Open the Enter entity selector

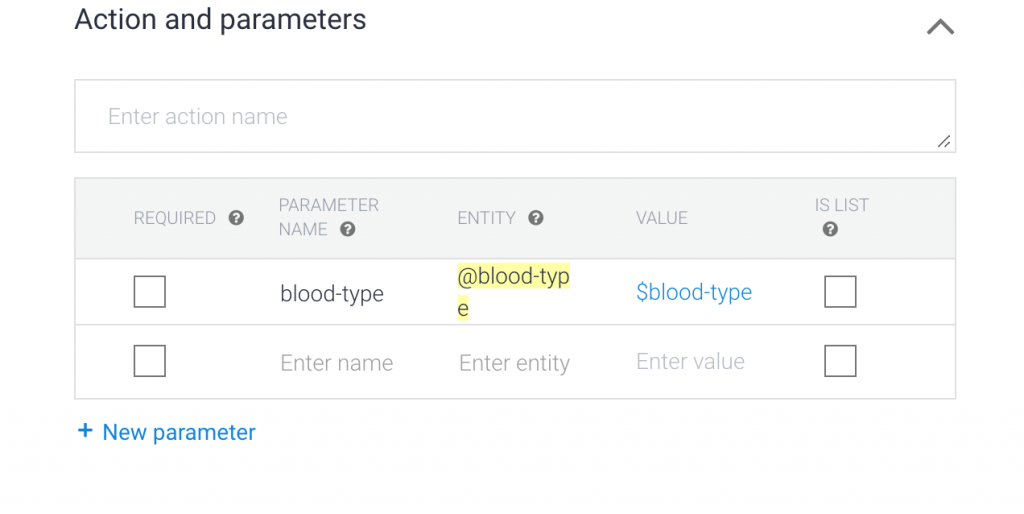(x=514, y=363)
